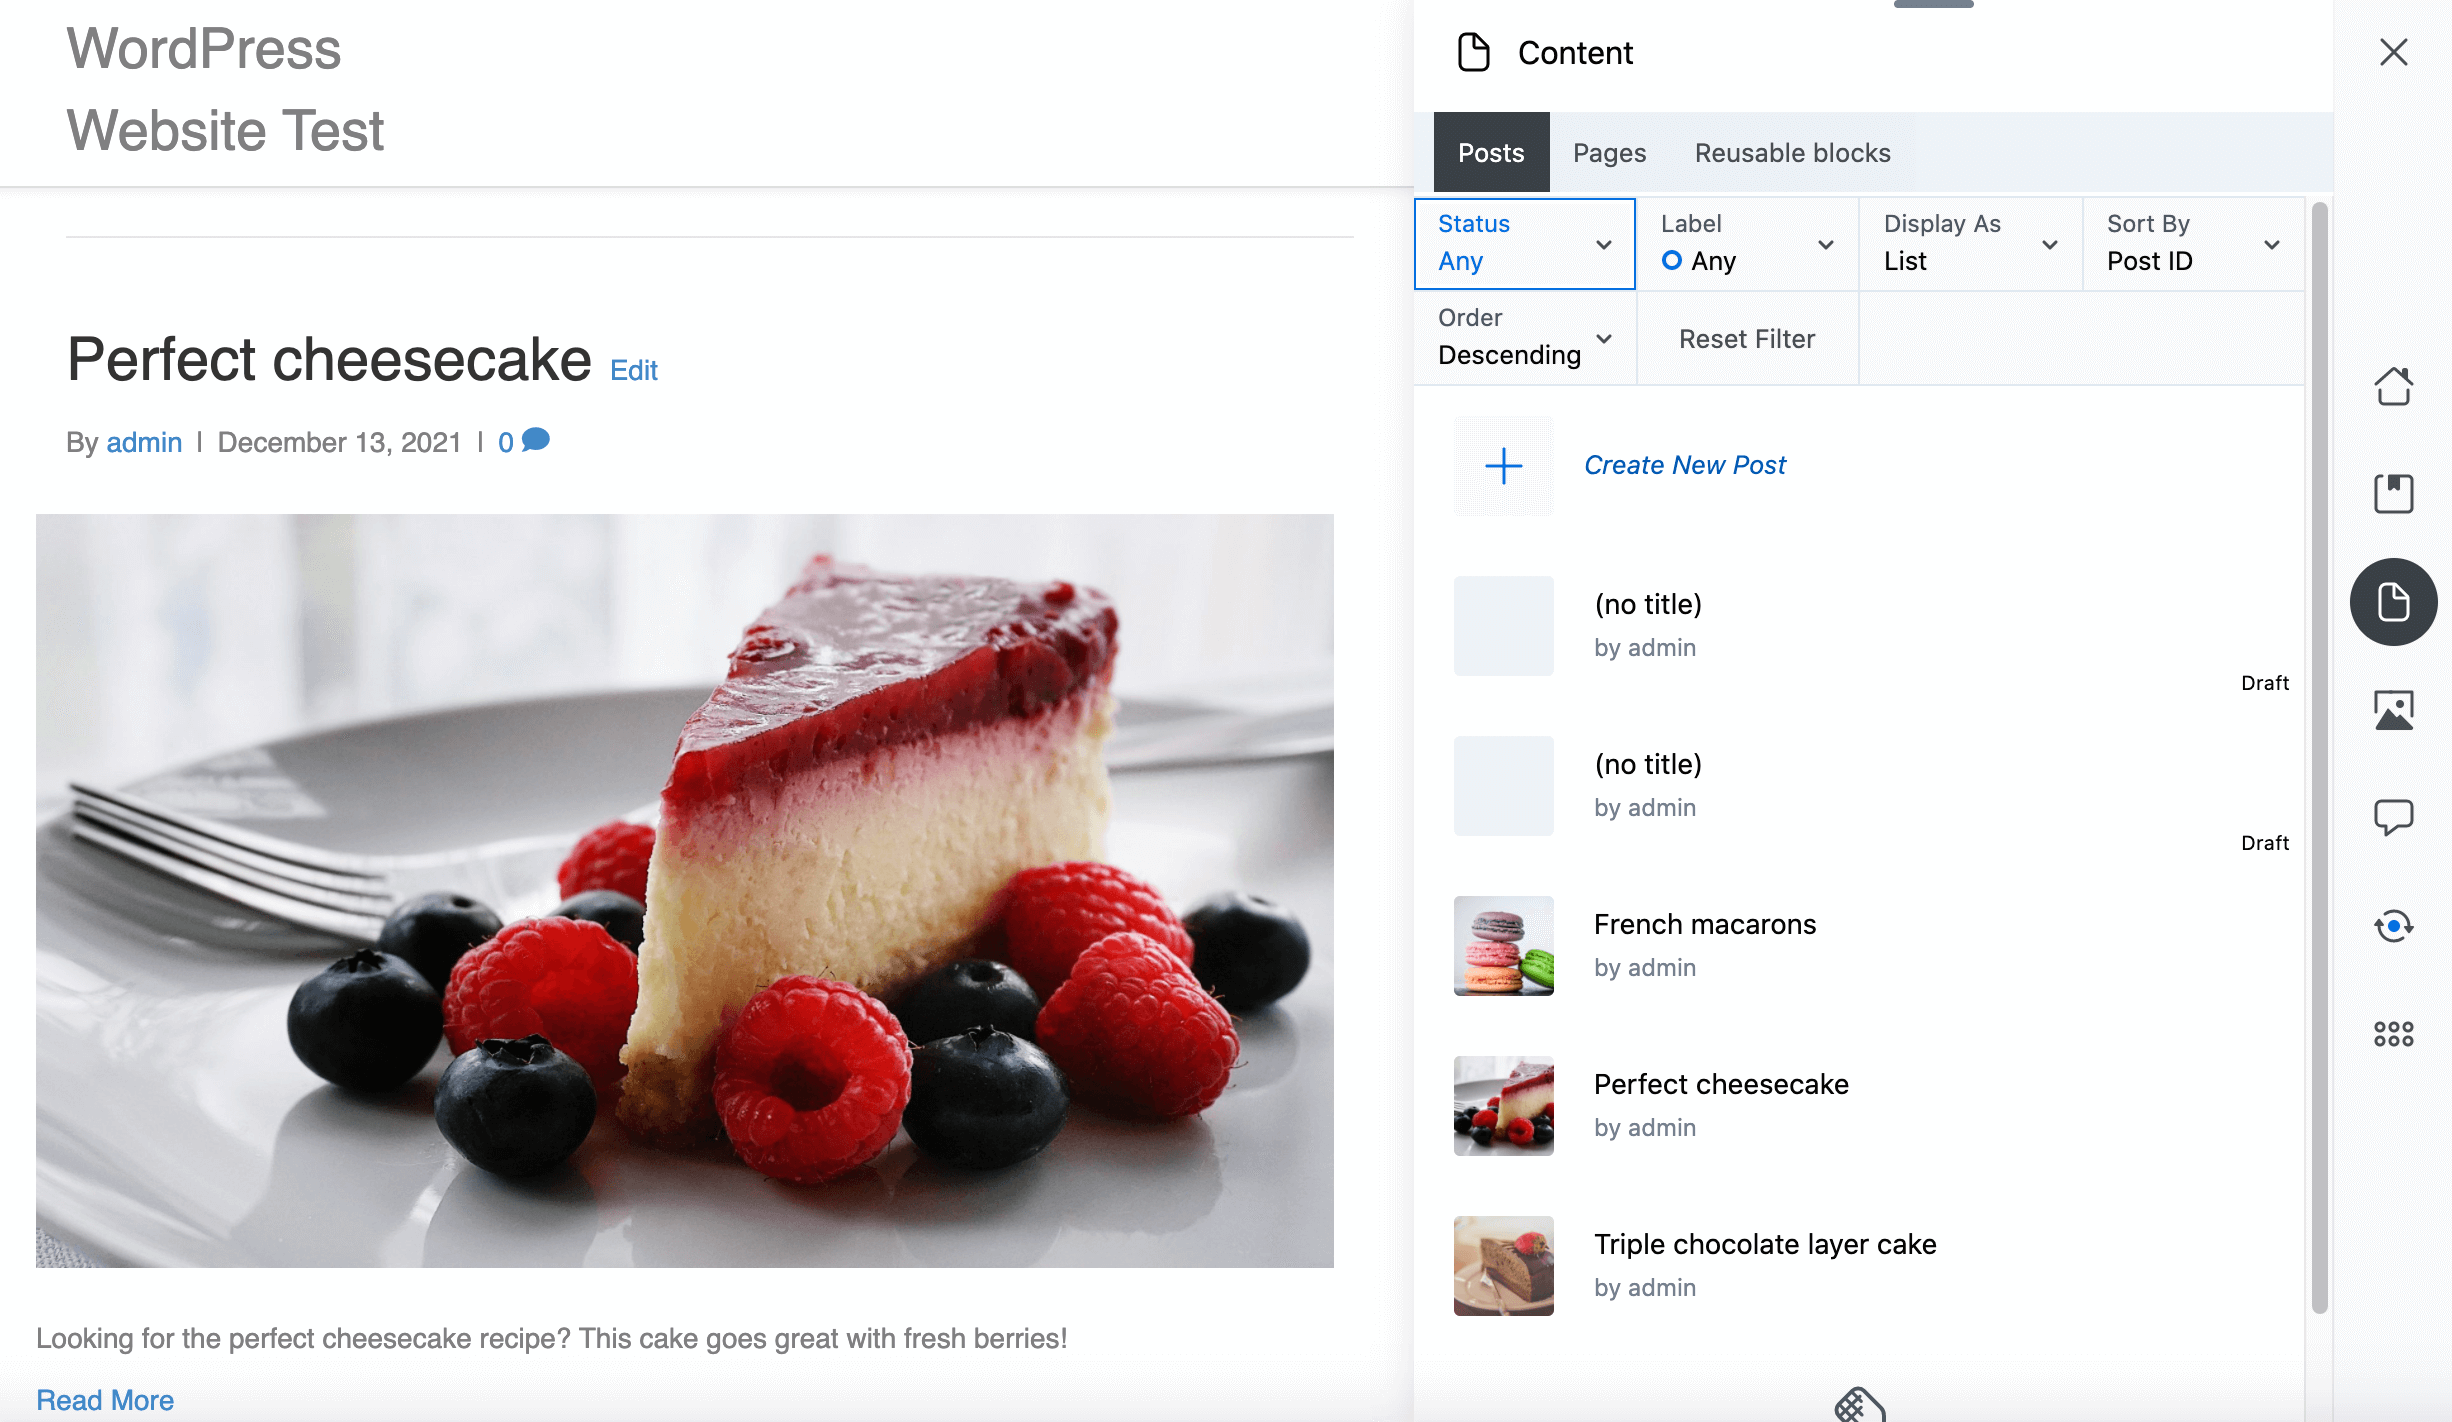
Task: Switch to the Reusable blocks tab
Action: [1792, 152]
